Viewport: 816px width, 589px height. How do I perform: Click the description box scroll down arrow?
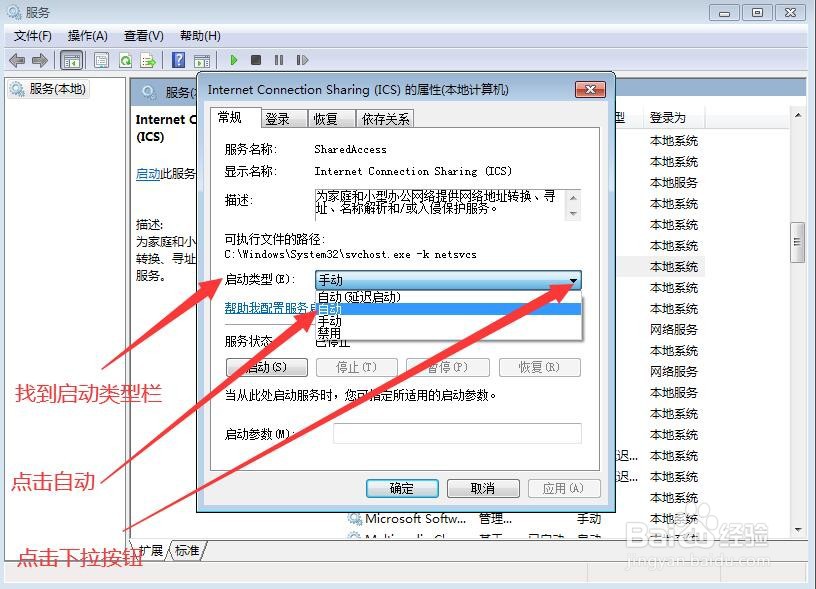[573, 214]
